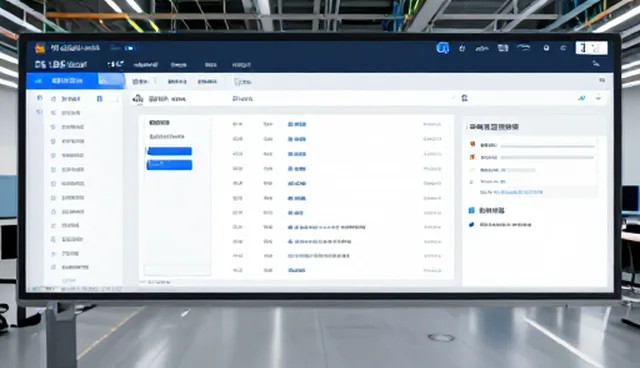Click the small blue icon in the sidebar's first row

tap(99, 99)
